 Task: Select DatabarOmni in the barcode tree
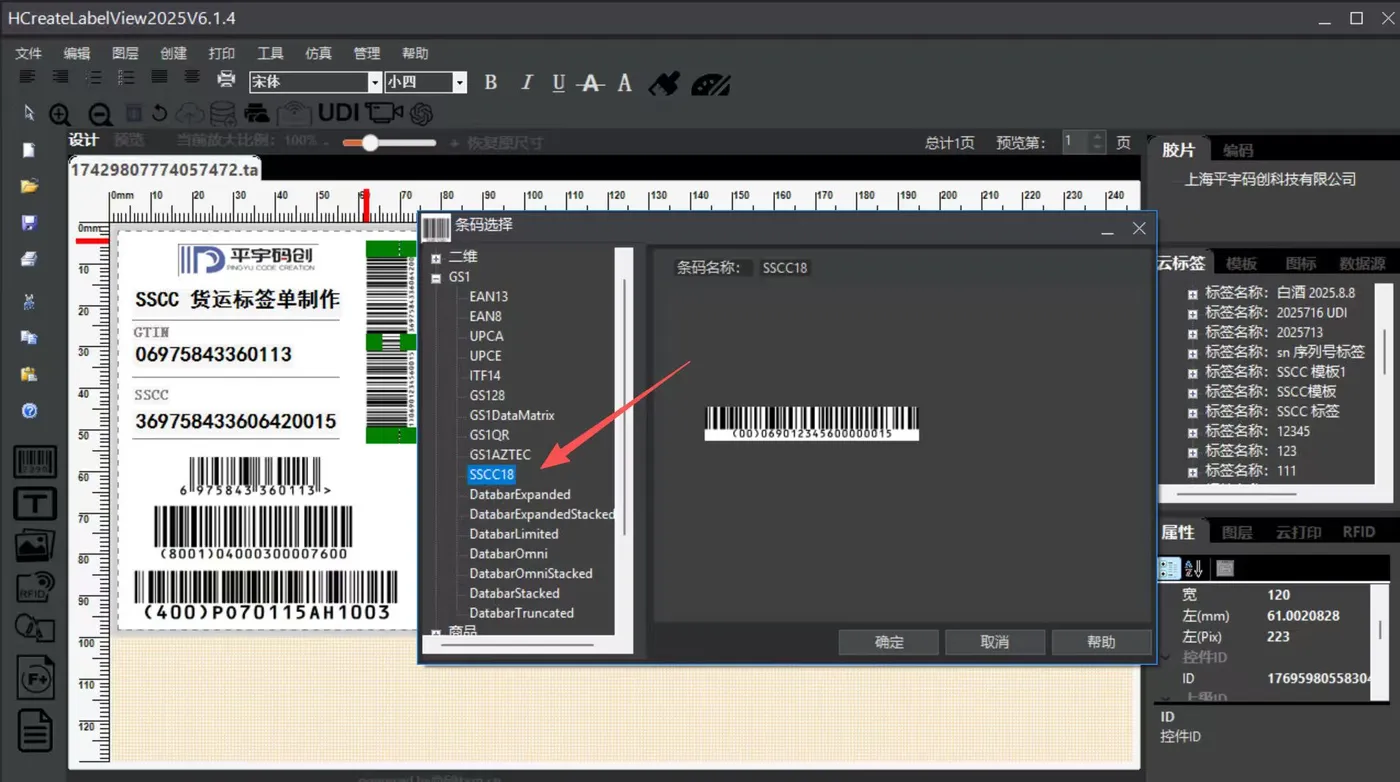tap(509, 553)
